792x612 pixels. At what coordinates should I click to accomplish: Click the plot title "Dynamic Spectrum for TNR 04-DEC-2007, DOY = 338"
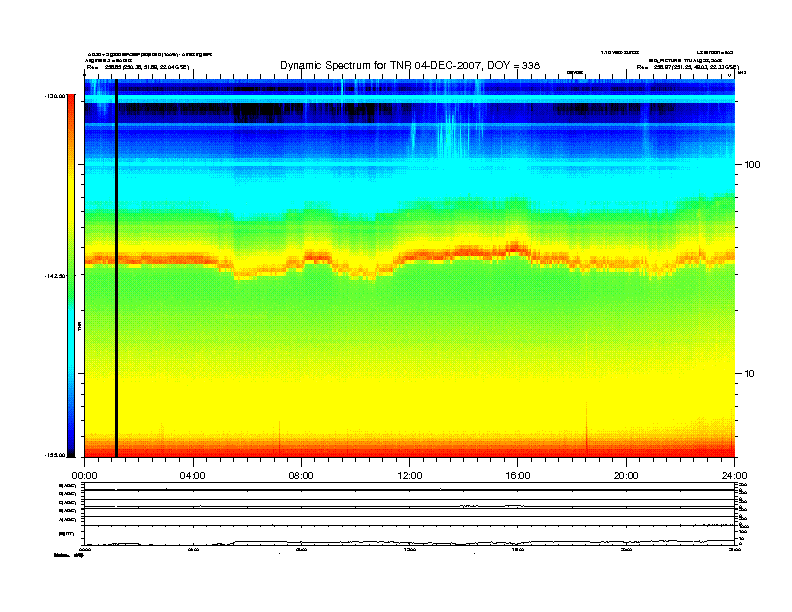tap(410, 66)
